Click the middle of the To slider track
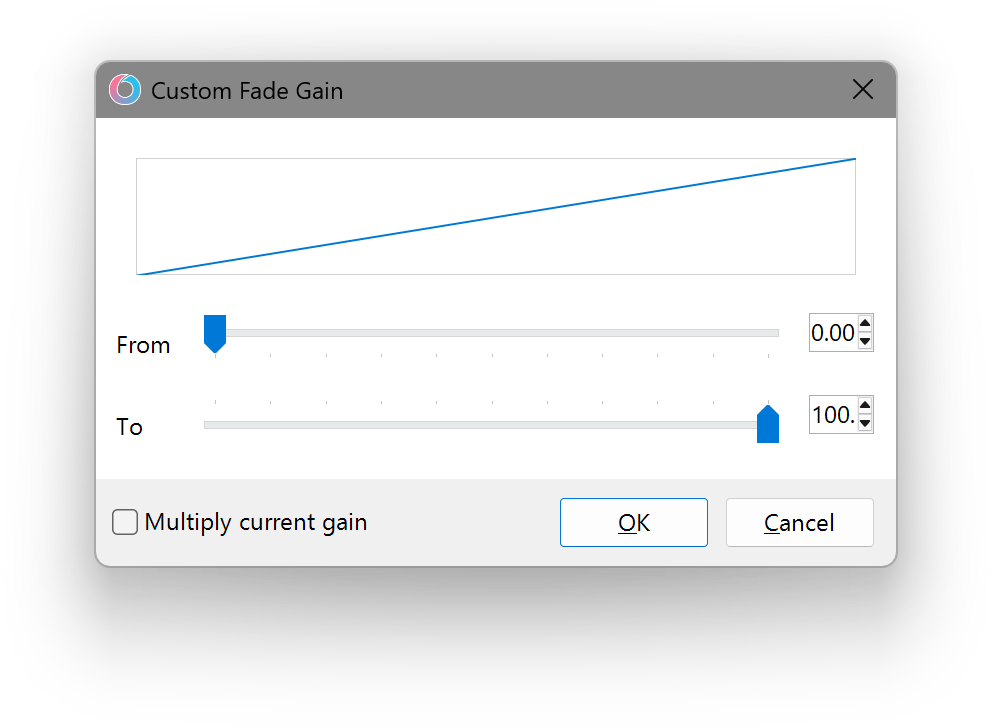Screen dimensions: 992x726 click(x=492, y=425)
